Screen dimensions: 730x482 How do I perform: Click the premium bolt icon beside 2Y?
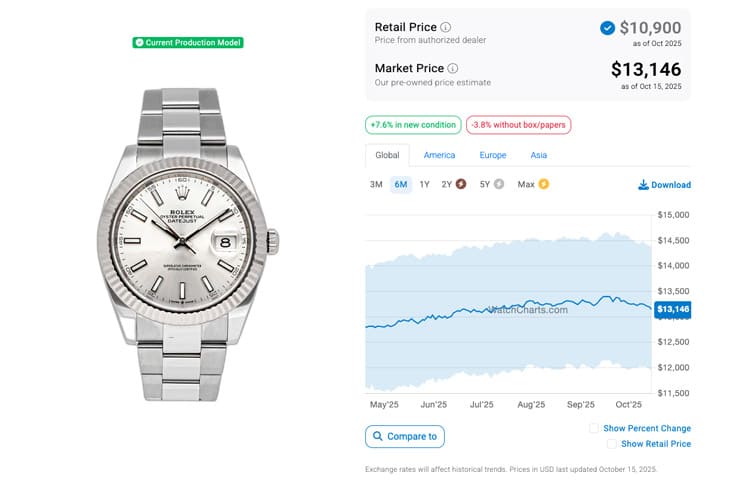[x=461, y=184]
